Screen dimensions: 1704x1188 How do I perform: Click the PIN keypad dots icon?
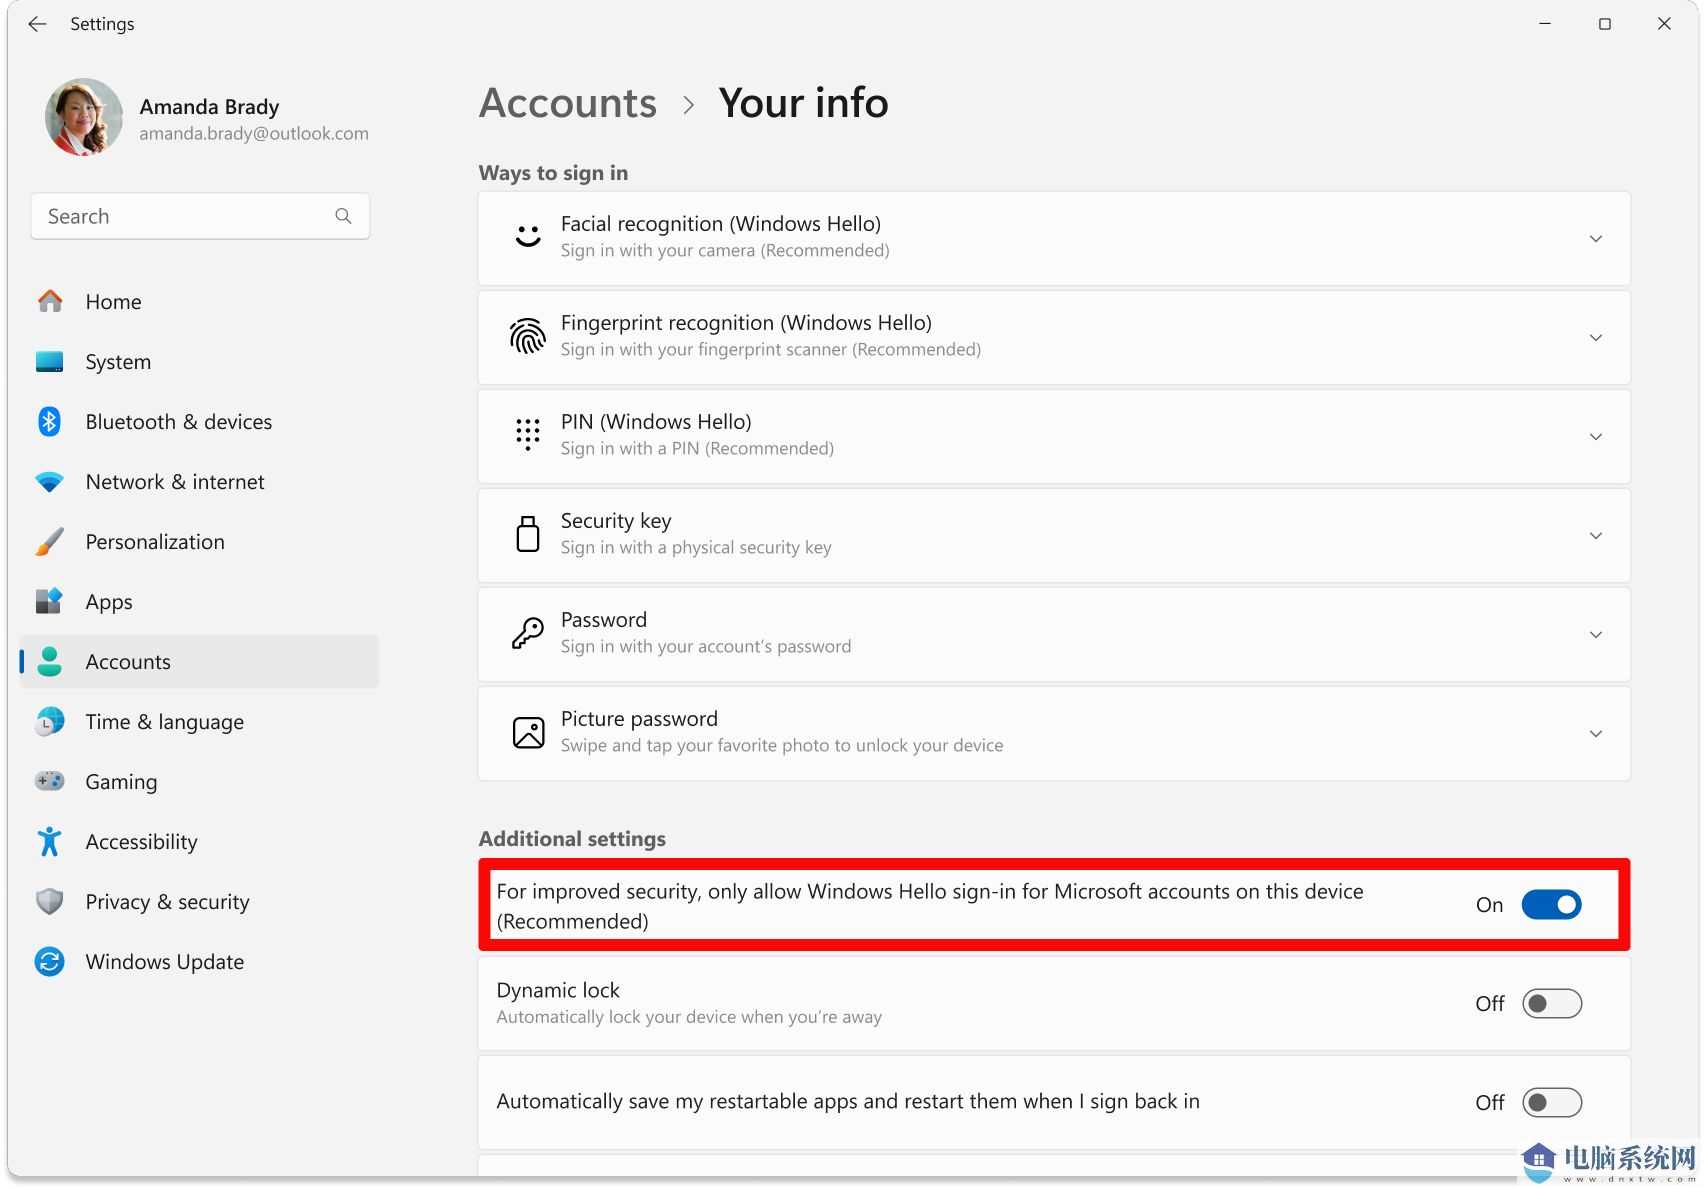point(528,435)
